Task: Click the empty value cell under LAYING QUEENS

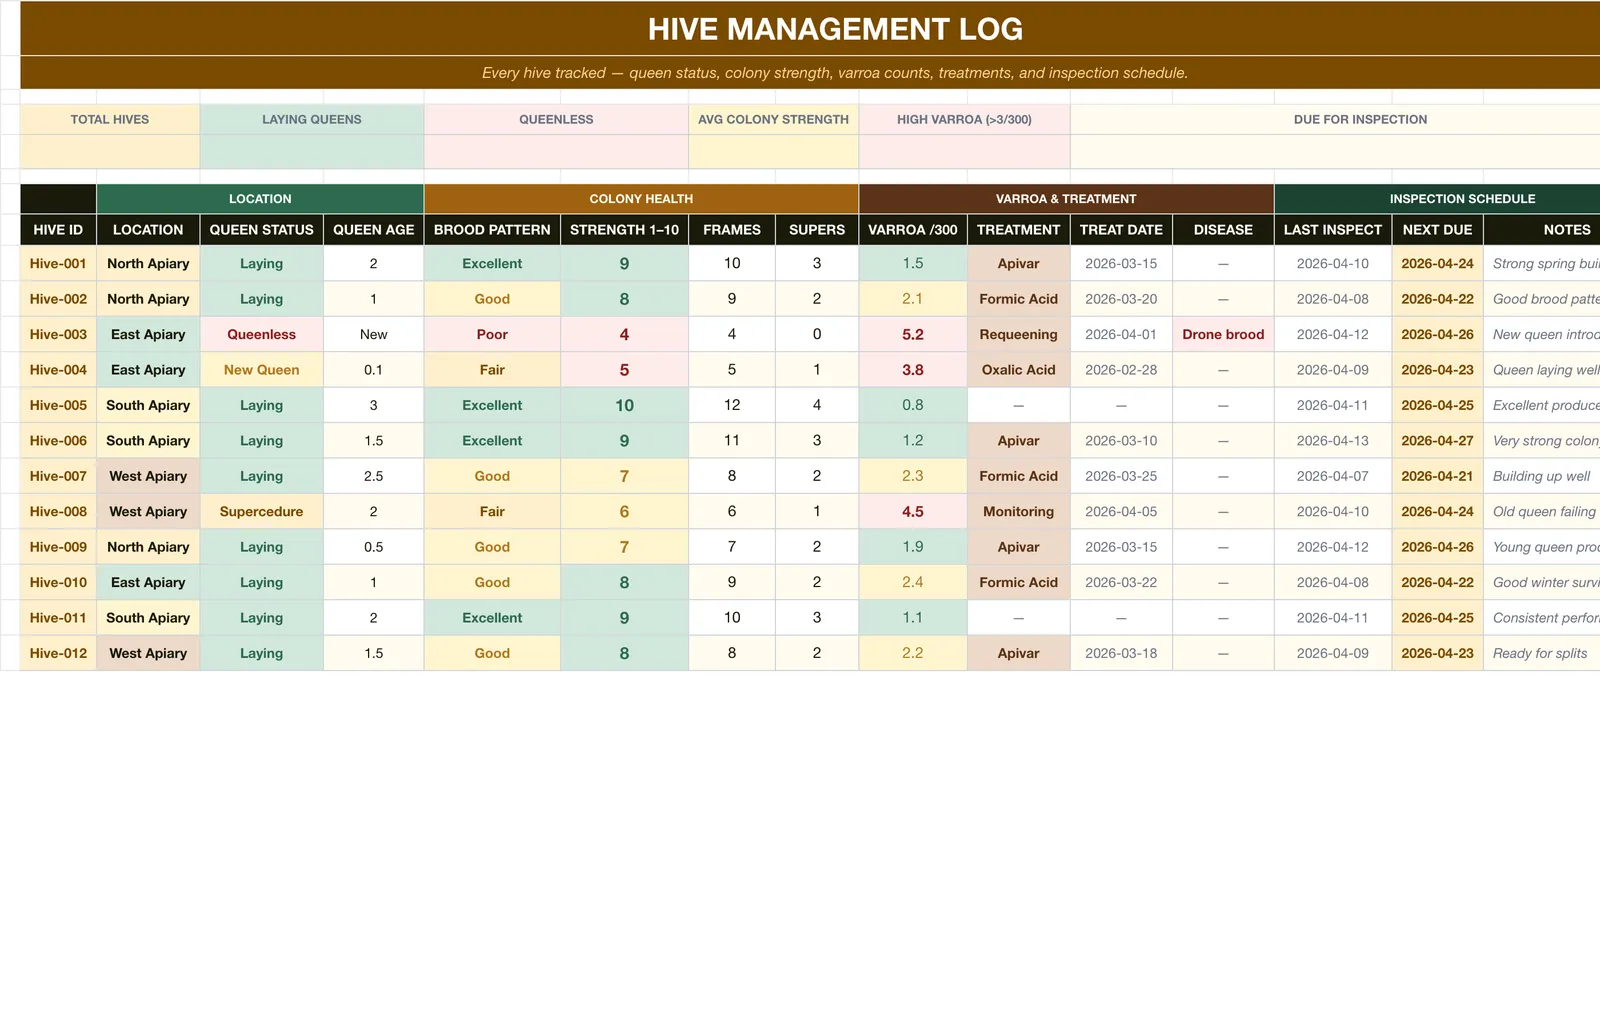Action: (x=312, y=151)
